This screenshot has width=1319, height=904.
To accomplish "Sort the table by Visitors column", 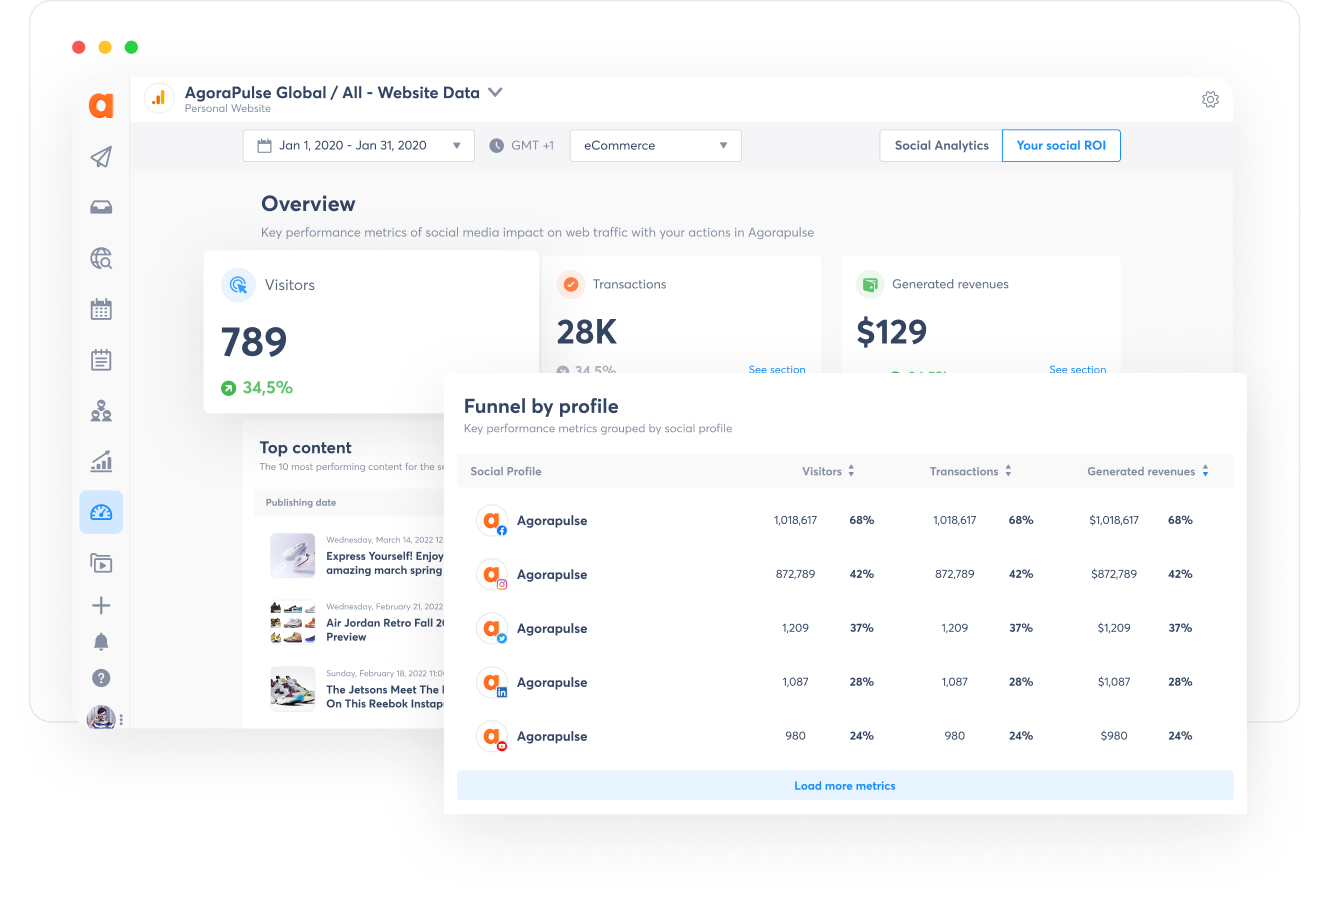I will pos(851,471).
